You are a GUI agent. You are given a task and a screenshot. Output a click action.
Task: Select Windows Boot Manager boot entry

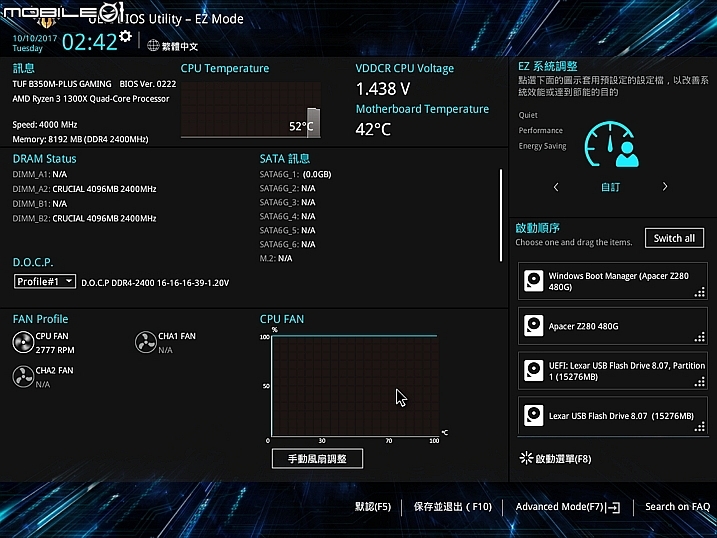613,281
